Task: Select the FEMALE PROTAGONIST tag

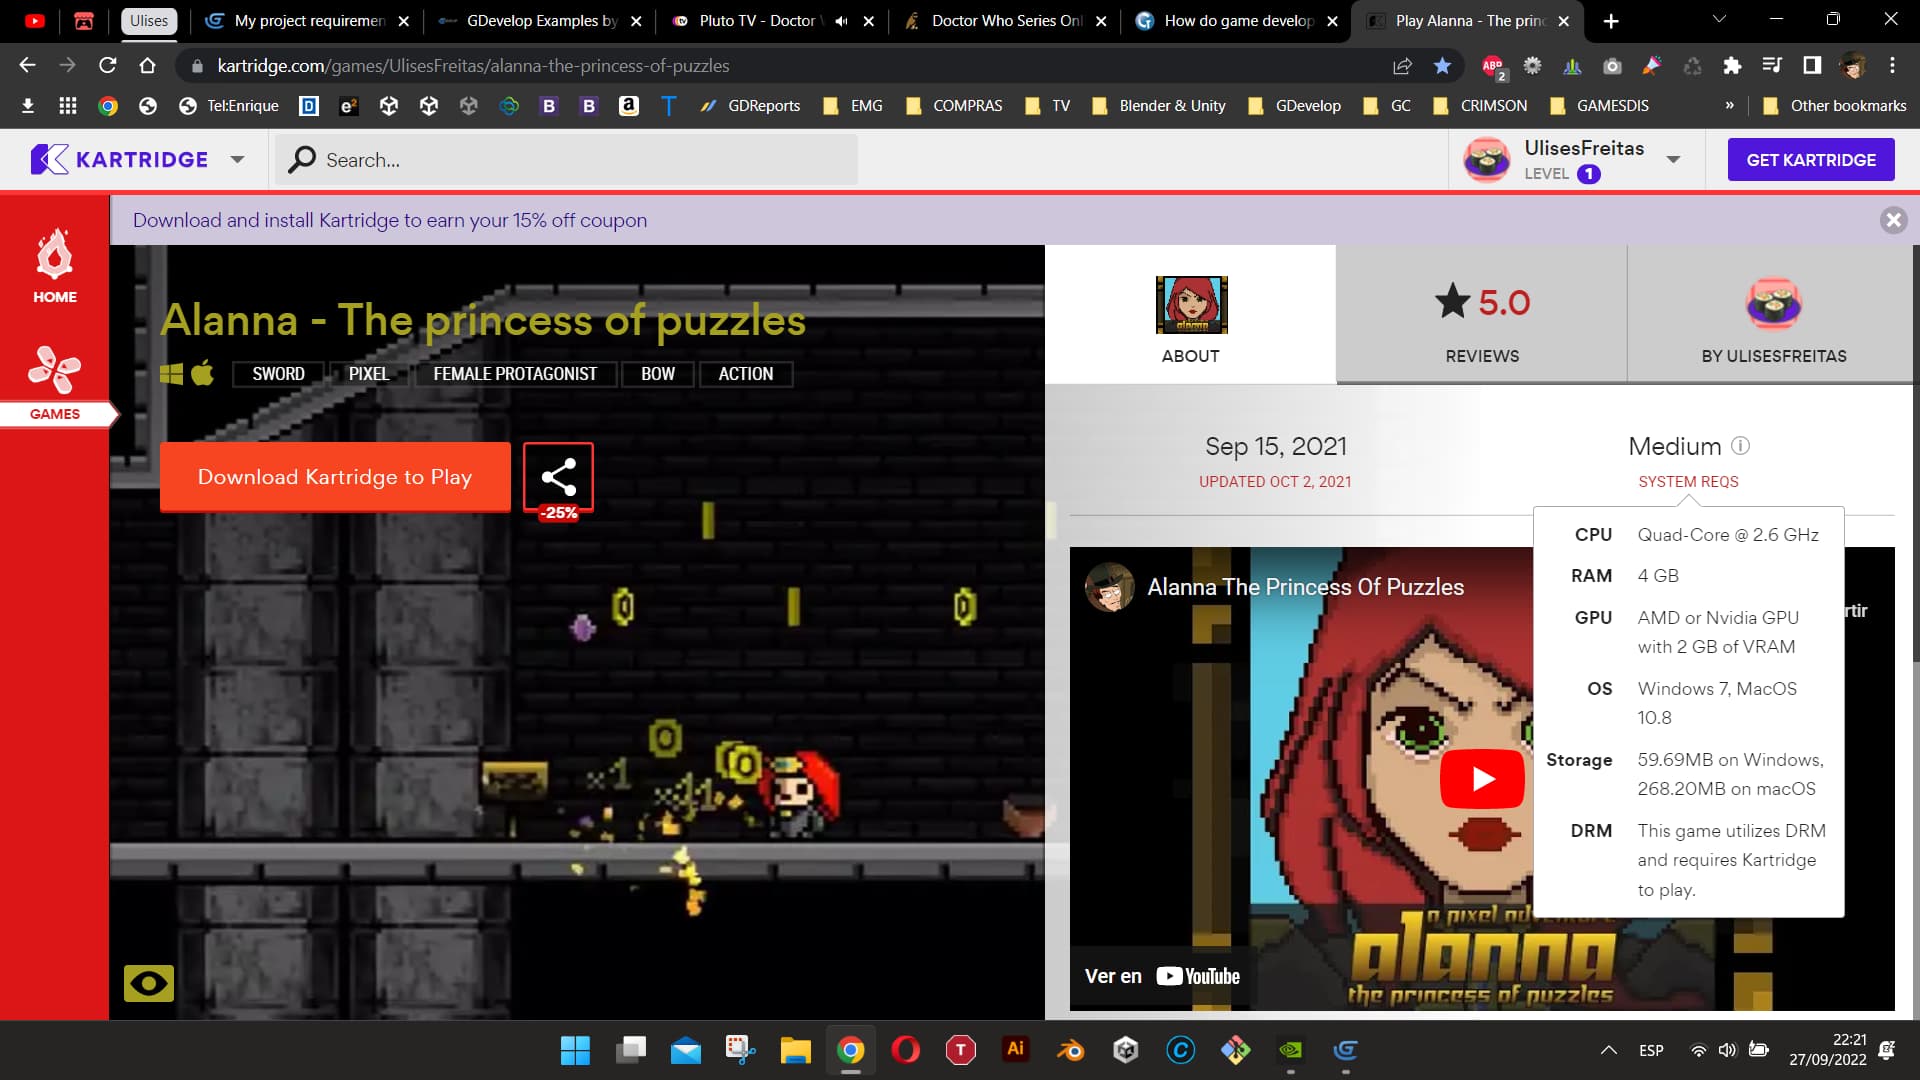Action: tap(515, 374)
